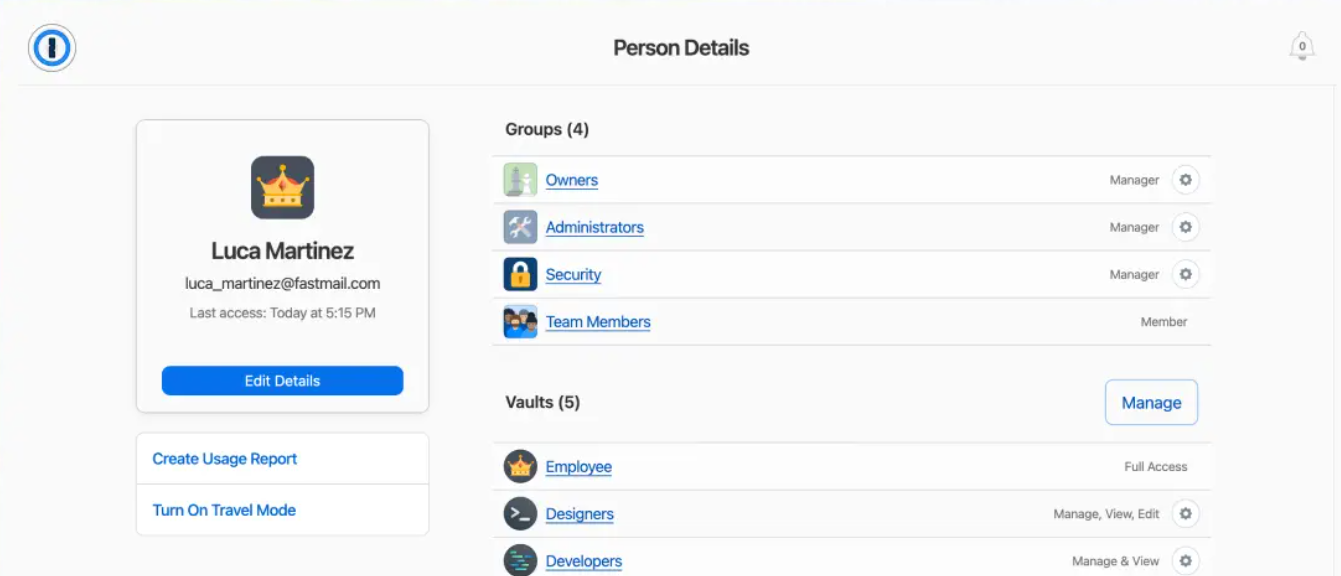Select the Team Members group icon
The image size is (1341, 576).
point(520,321)
